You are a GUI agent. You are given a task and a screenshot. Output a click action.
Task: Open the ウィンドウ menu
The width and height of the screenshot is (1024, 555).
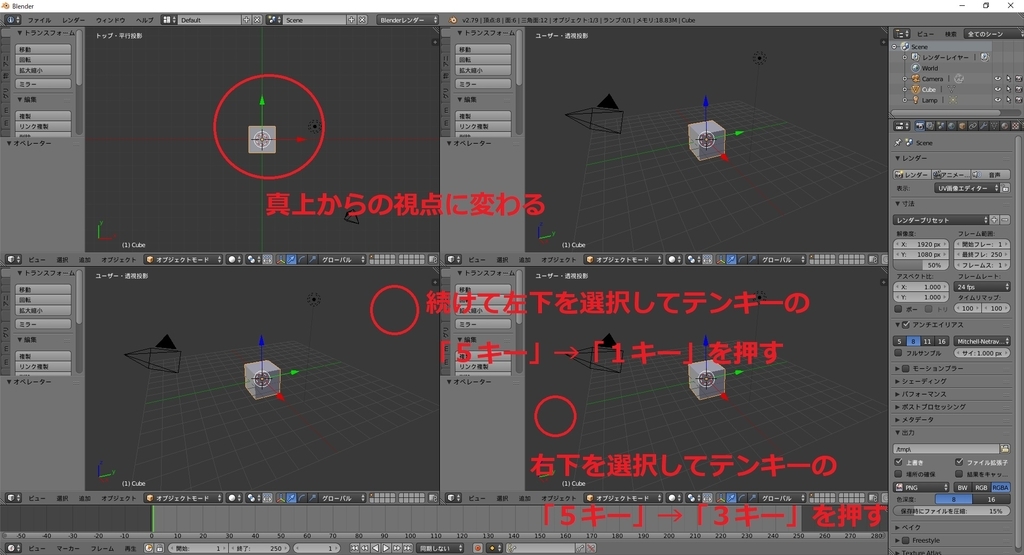tap(110, 20)
